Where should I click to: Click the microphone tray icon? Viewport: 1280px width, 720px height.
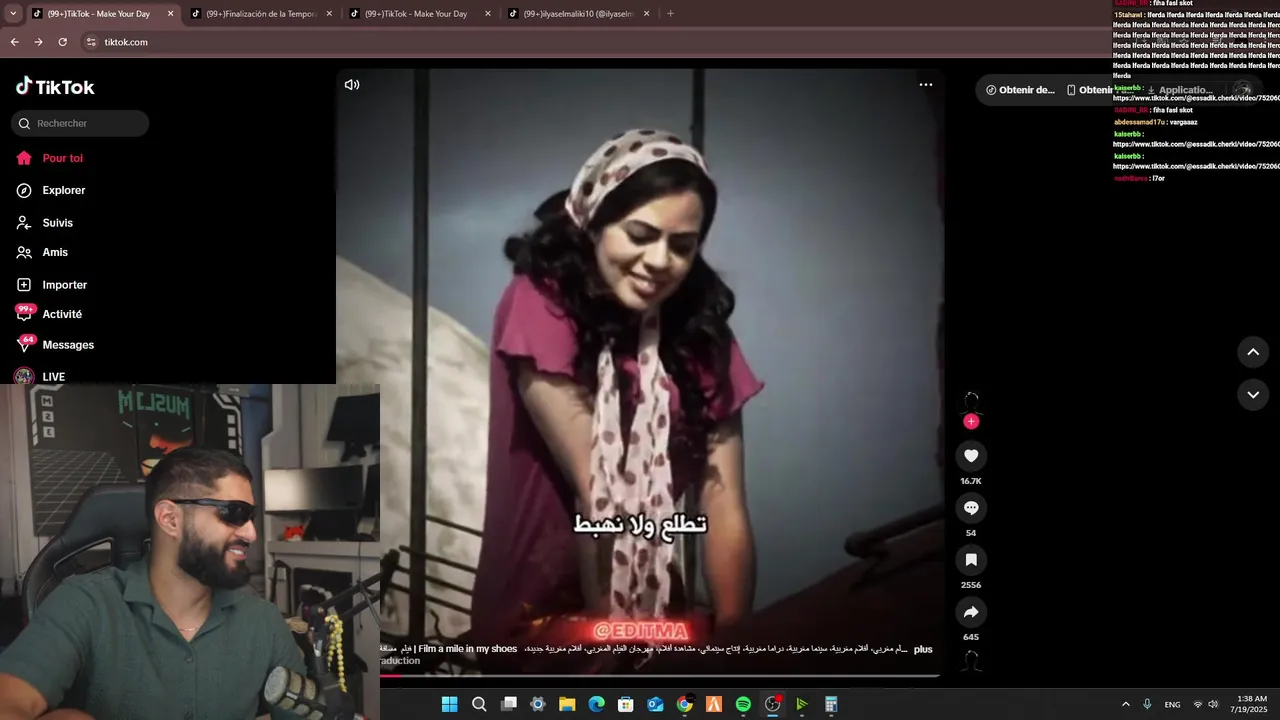1147,704
